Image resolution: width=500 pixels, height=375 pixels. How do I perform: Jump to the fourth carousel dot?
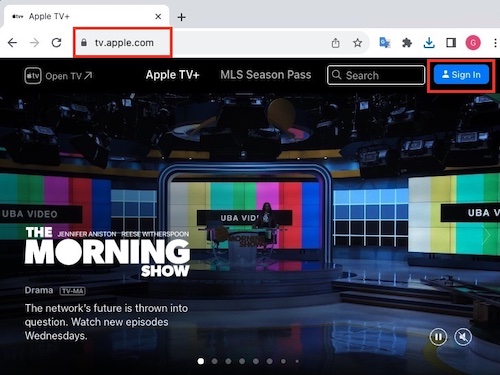[242, 361]
